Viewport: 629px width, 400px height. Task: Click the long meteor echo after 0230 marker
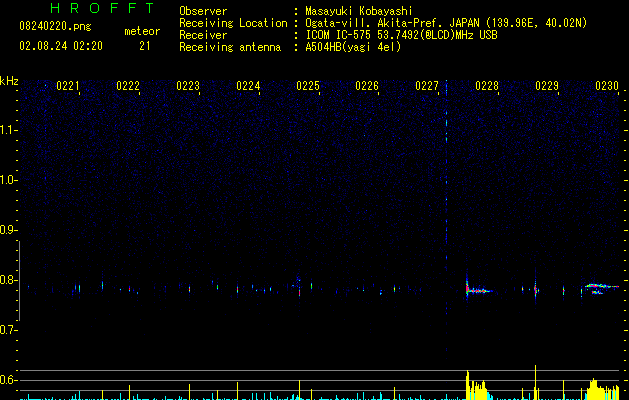coord(601,289)
